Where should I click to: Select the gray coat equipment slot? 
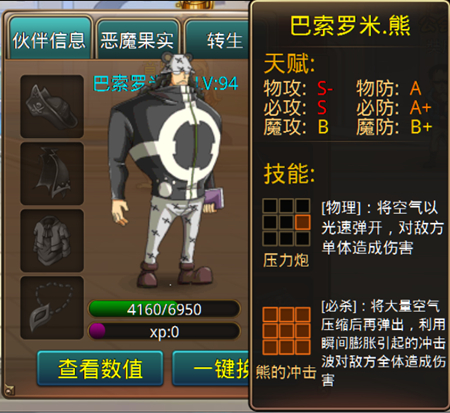52,241
